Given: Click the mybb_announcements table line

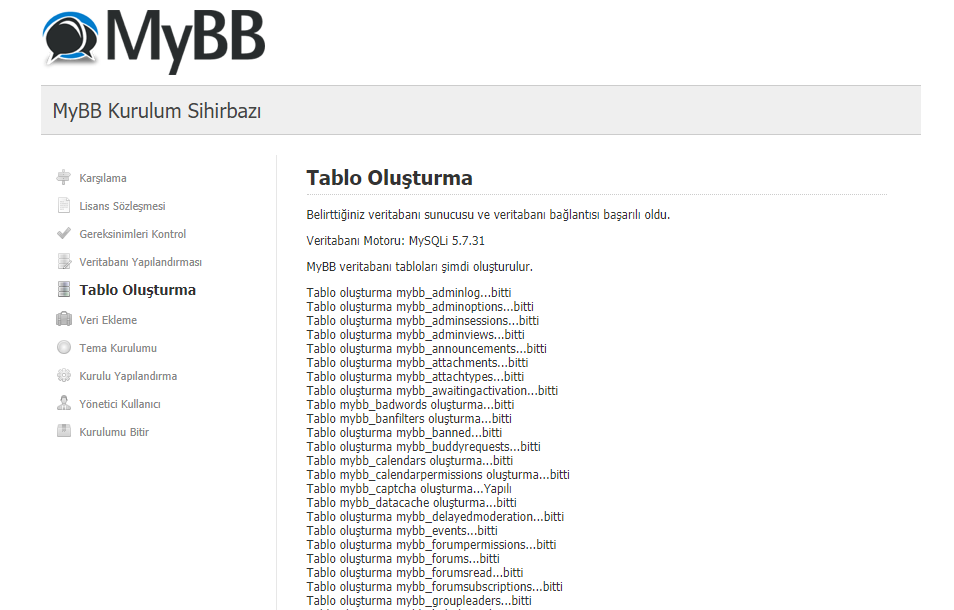Looking at the screenshot, I should click(427, 348).
